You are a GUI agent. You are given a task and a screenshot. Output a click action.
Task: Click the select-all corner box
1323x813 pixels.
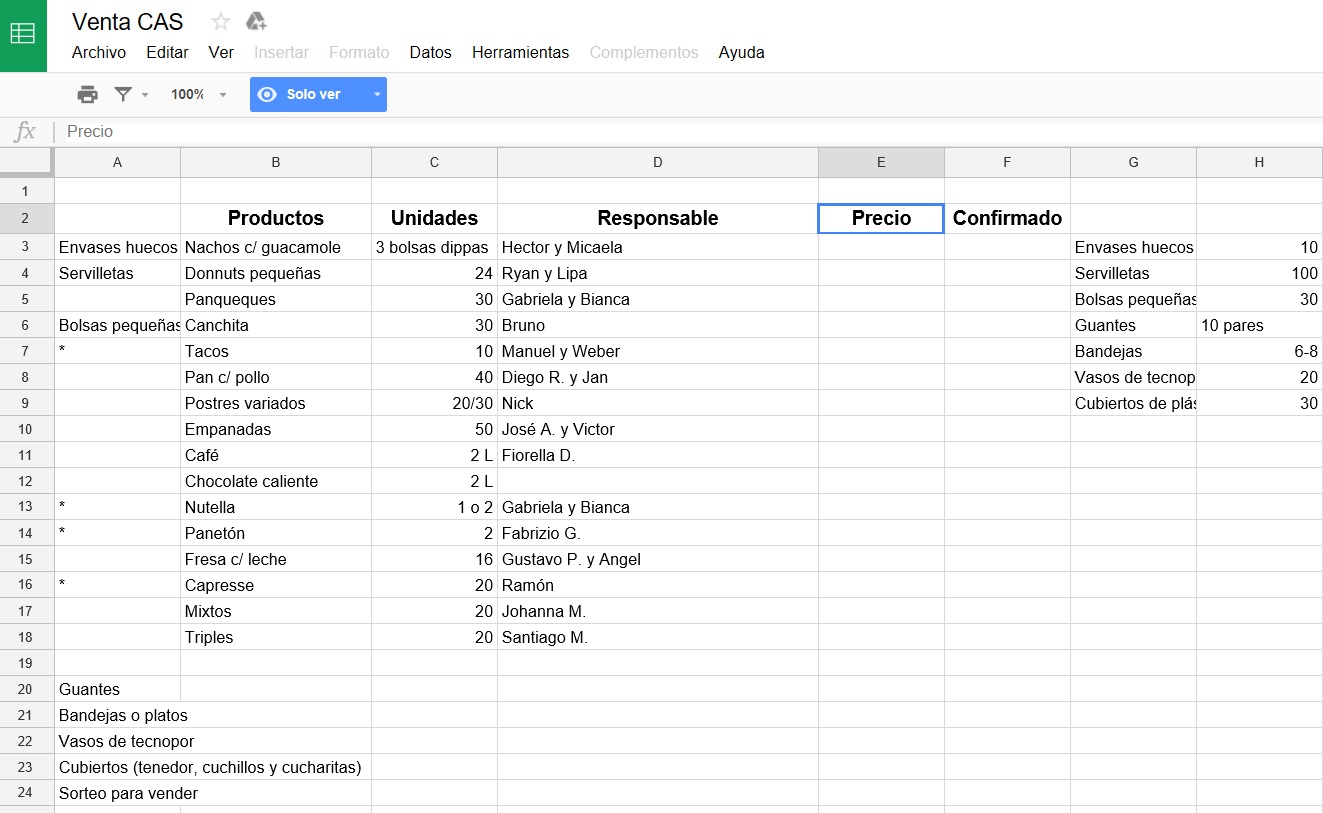[27, 162]
